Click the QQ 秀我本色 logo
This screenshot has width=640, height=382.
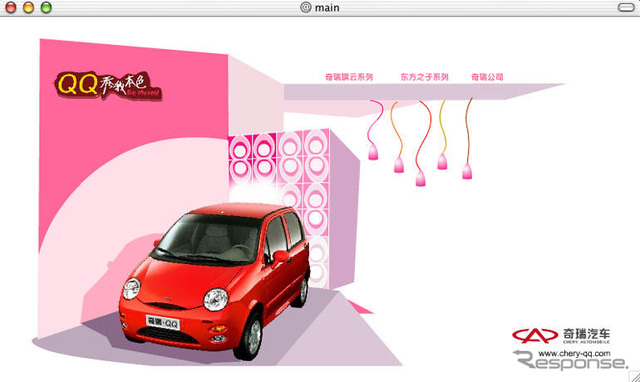108,86
